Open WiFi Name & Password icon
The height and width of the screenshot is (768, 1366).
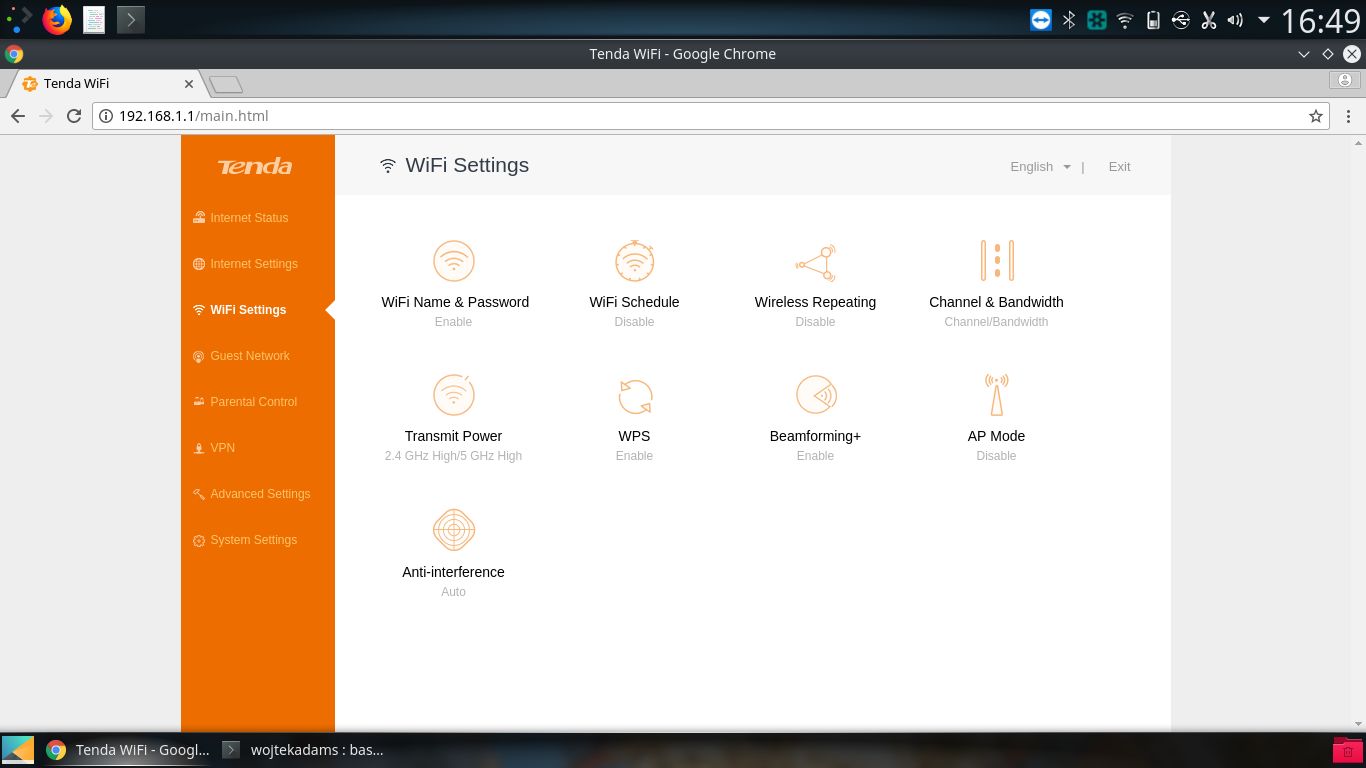[x=454, y=261]
